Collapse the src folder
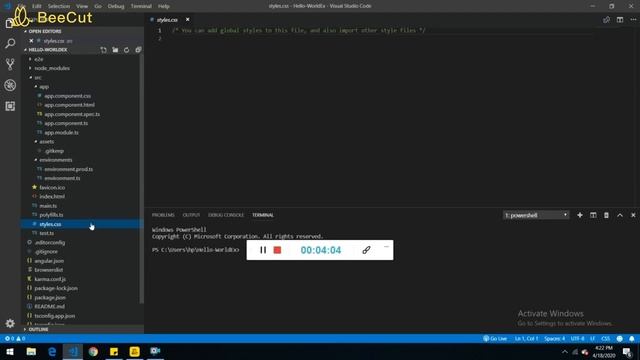 (38, 78)
